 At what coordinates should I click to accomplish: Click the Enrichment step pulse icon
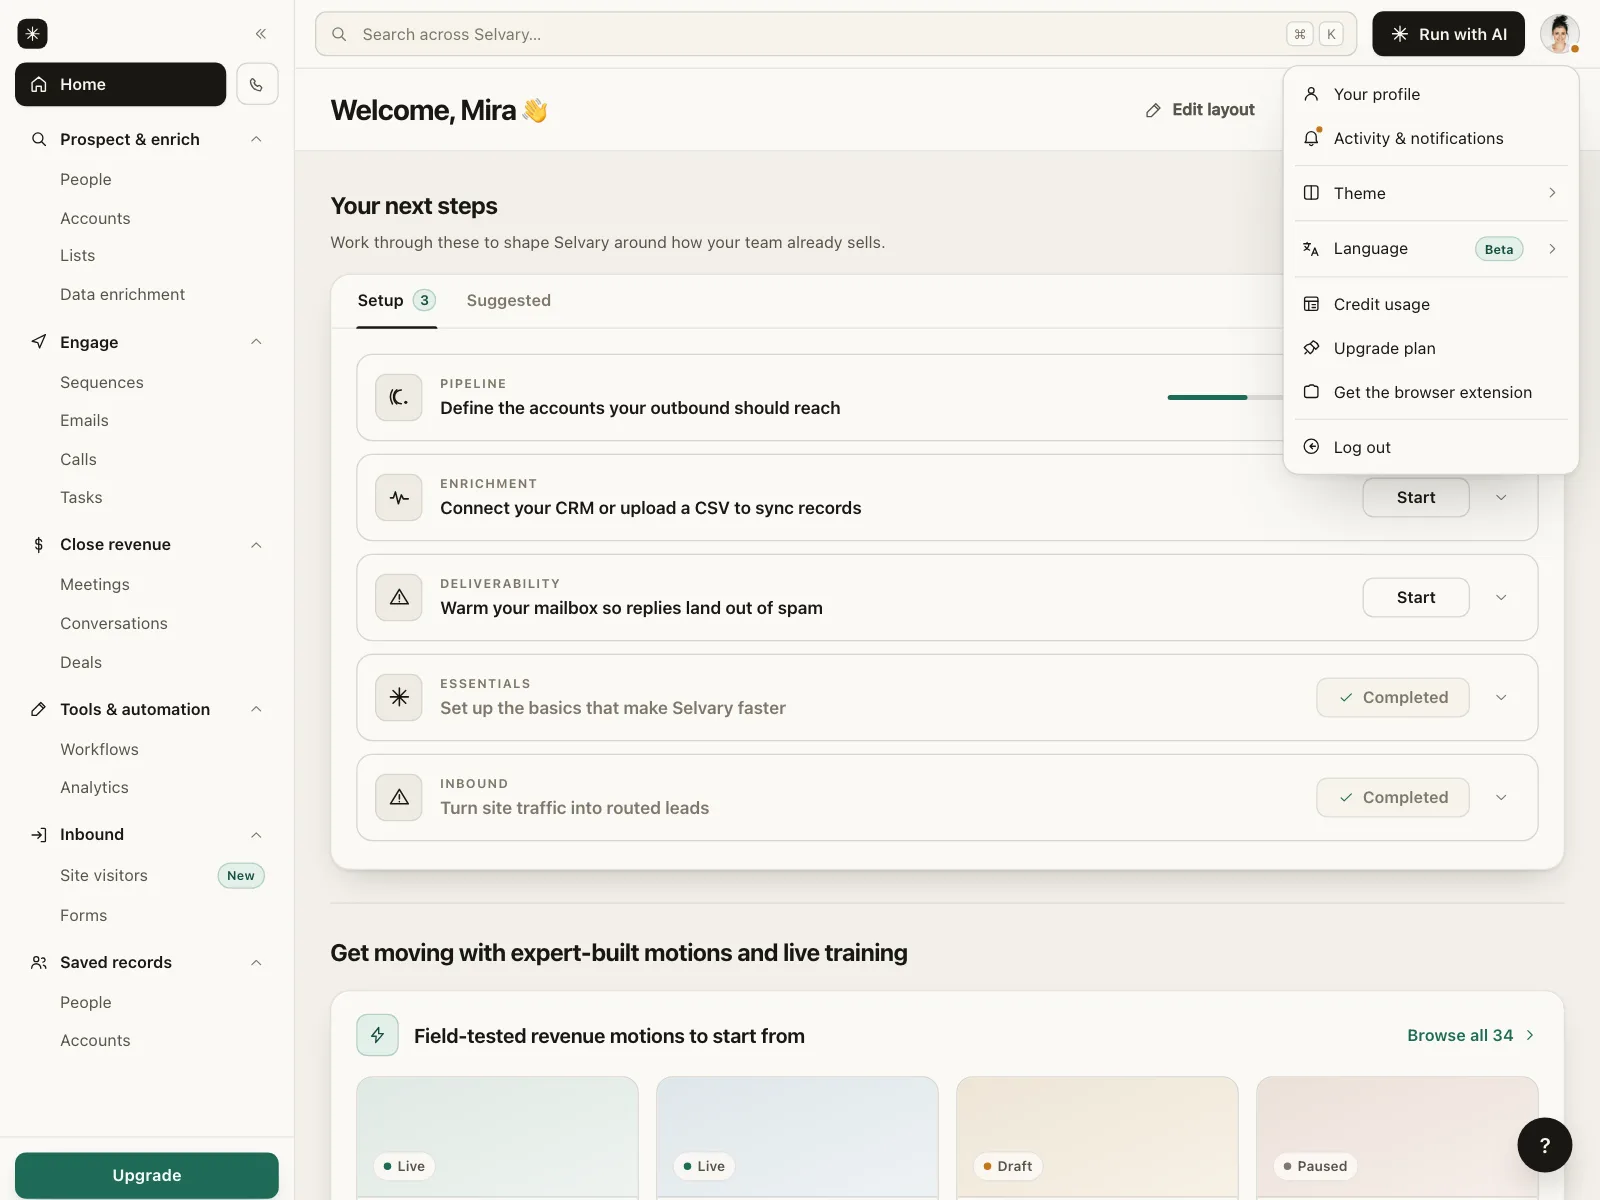399,497
